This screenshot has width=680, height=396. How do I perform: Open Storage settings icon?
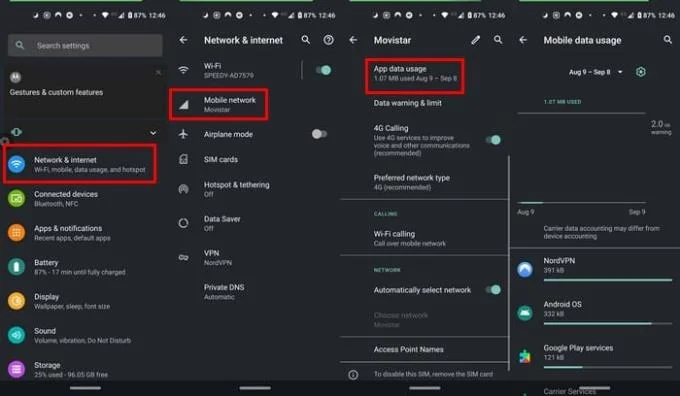click(x=16, y=369)
